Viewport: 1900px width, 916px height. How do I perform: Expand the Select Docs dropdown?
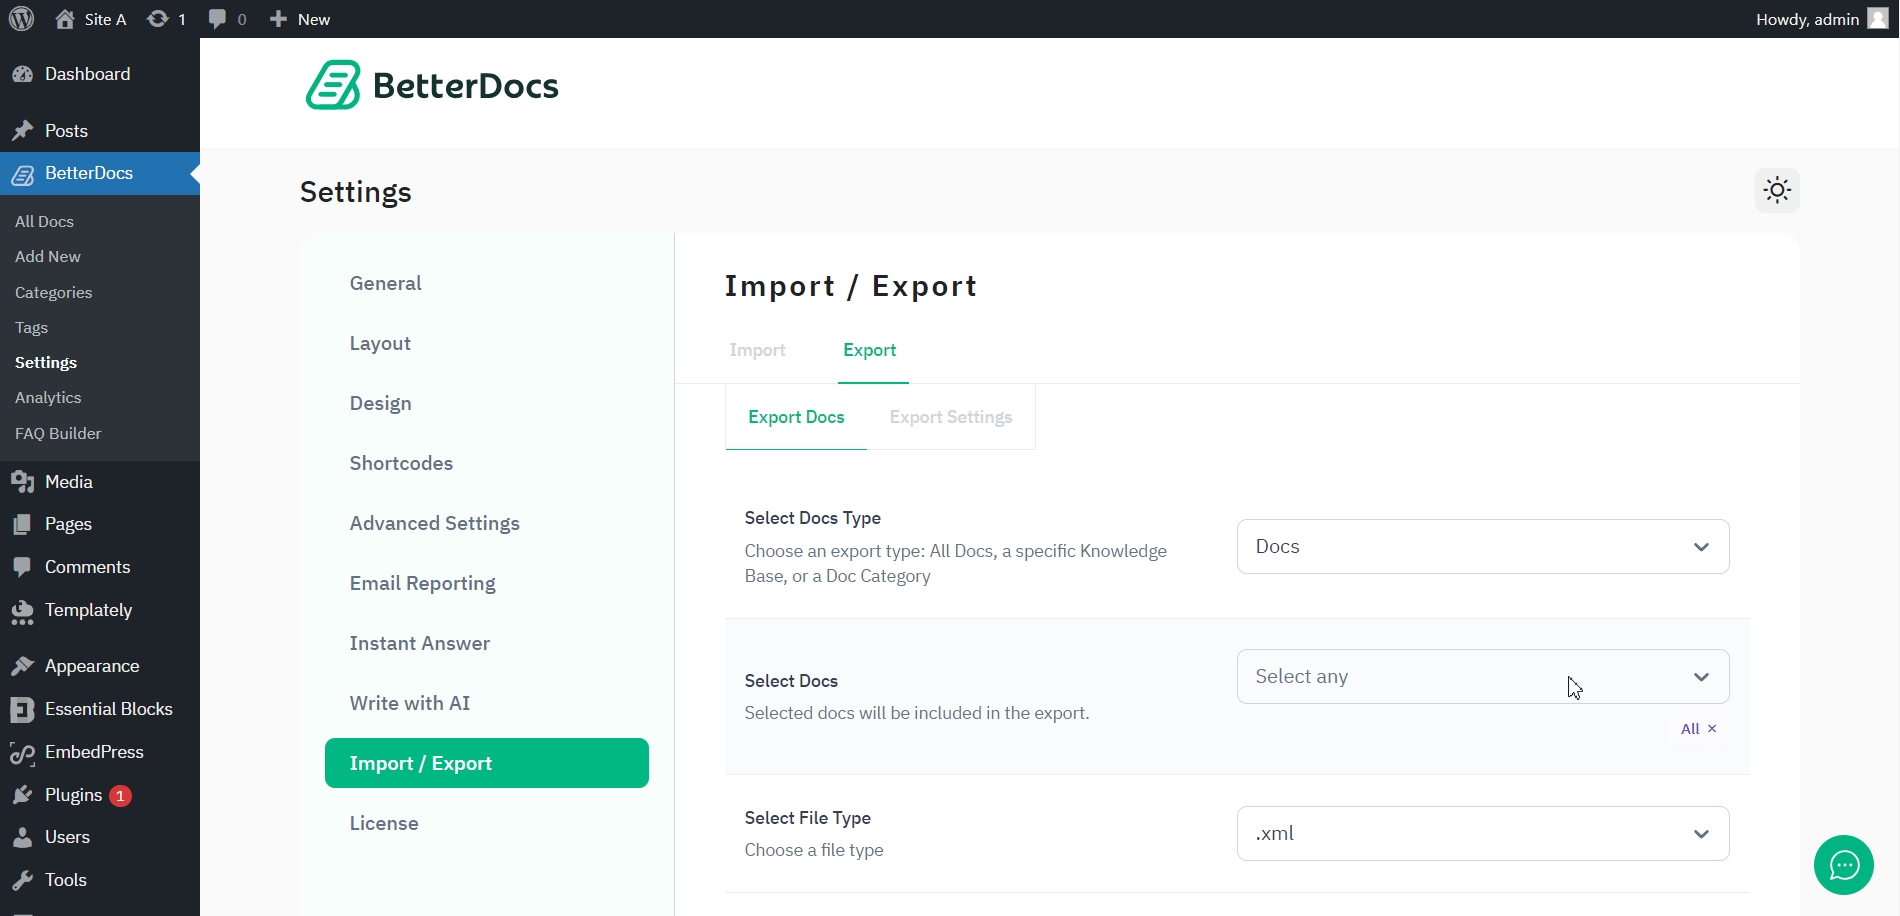coord(1482,676)
